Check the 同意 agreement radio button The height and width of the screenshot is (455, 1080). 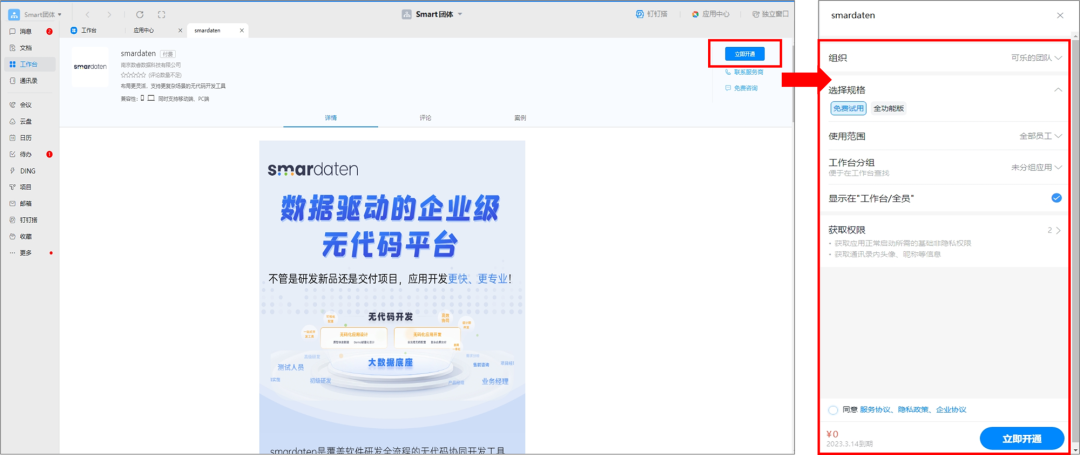coord(833,410)
